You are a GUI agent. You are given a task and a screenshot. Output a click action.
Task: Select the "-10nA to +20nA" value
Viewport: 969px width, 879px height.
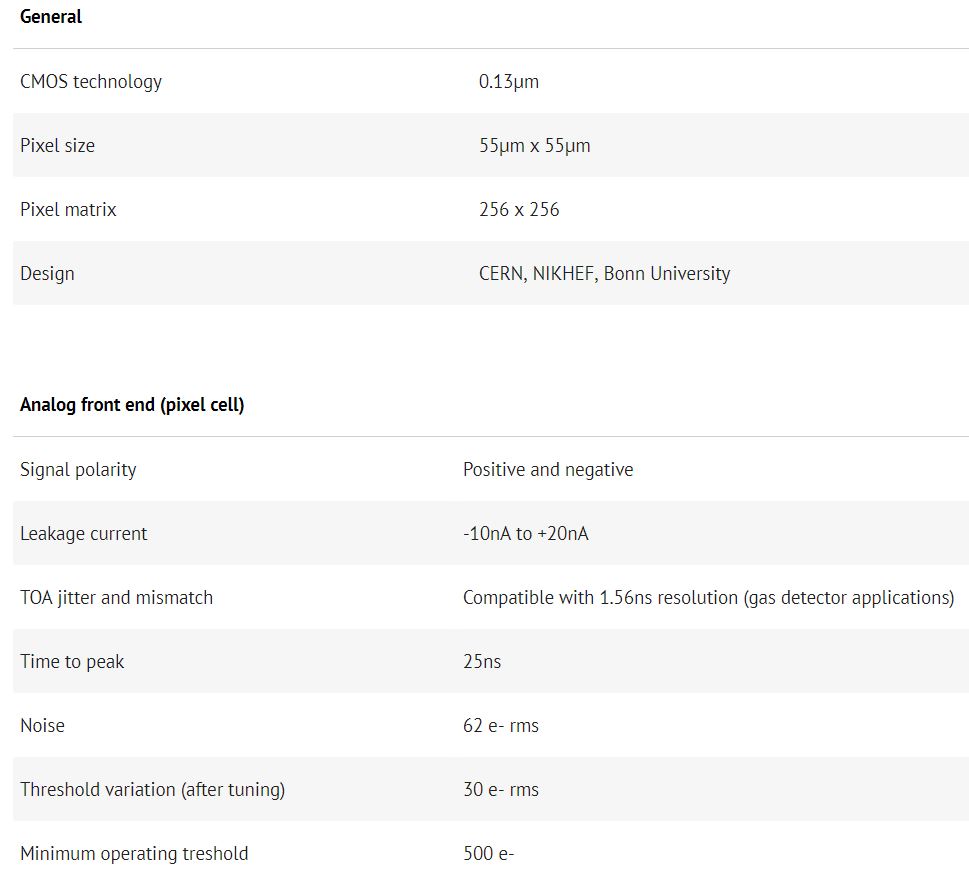pyautogui.click(x=525, y=534)
